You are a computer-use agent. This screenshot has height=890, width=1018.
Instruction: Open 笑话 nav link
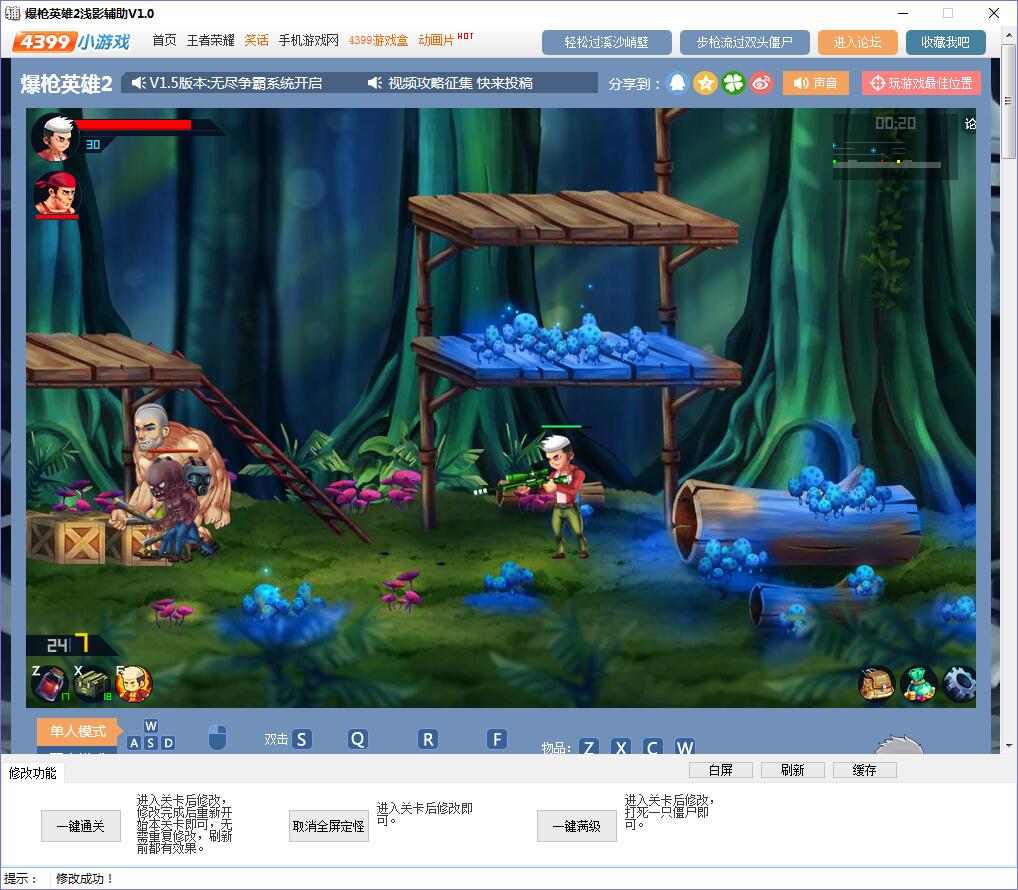(256, 40)
